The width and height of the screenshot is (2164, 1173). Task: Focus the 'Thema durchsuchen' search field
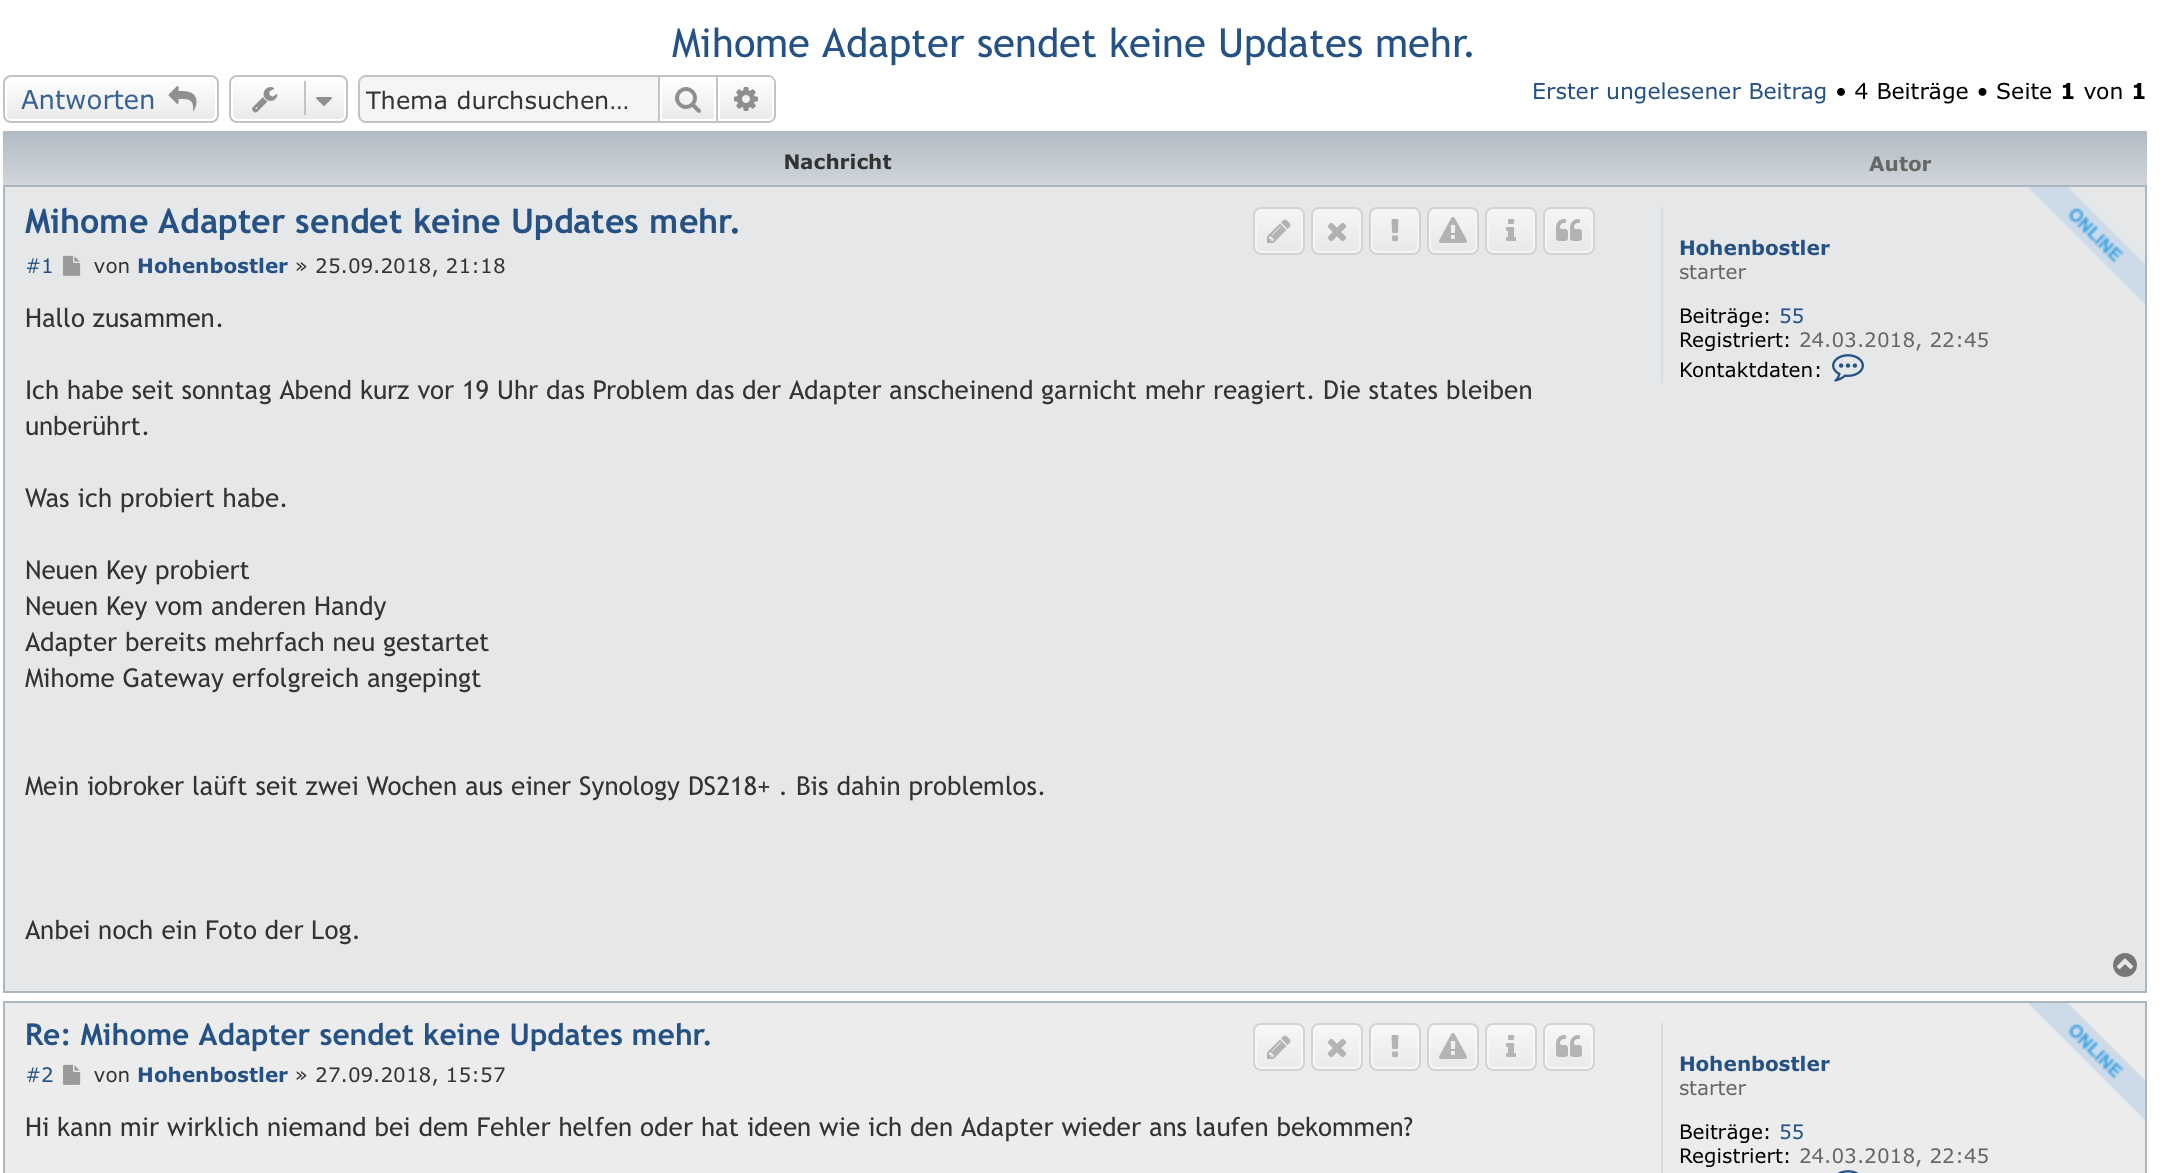pos(509,100)
